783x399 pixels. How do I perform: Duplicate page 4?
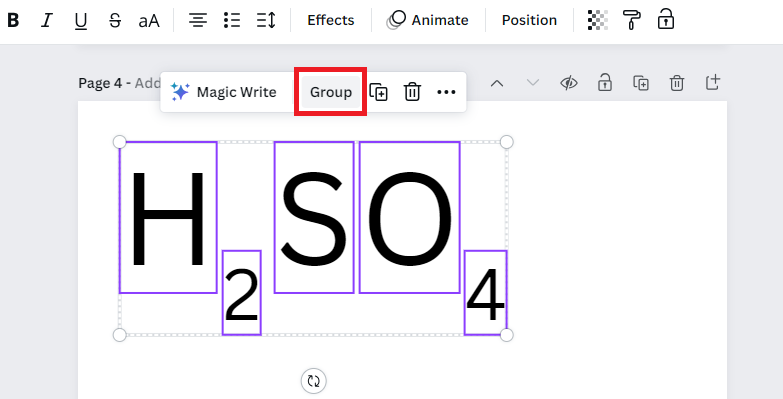tap(641, 83)
